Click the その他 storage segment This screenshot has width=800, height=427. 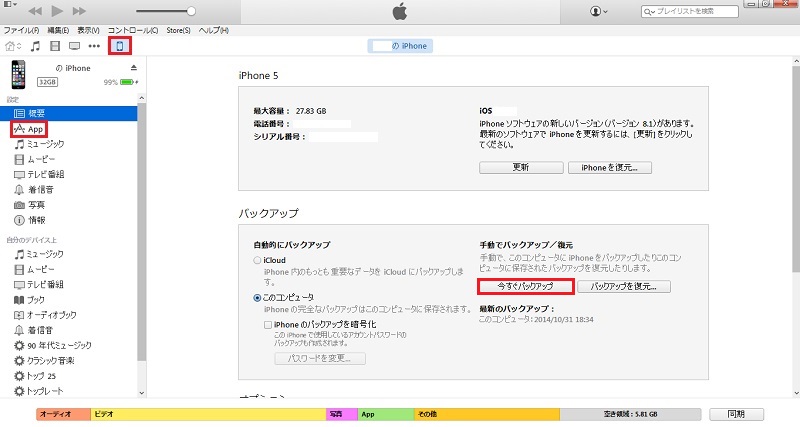click(487, 414)
